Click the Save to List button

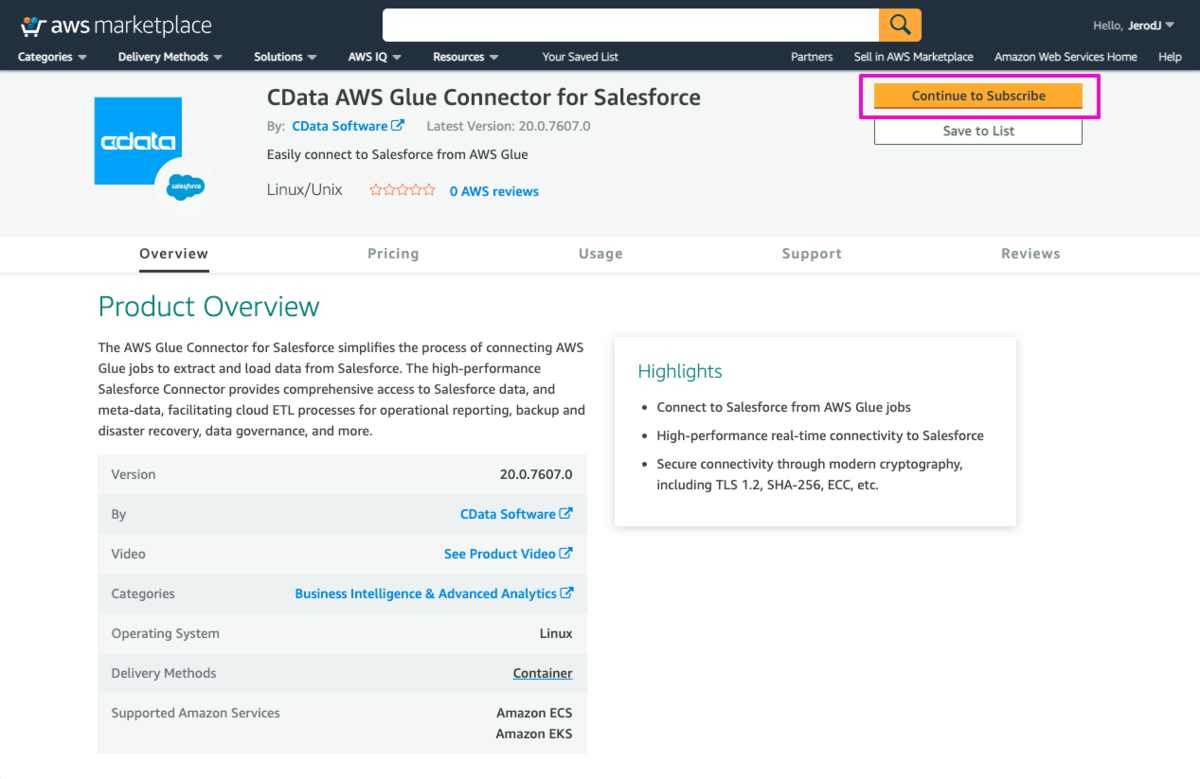coord(978,131)
